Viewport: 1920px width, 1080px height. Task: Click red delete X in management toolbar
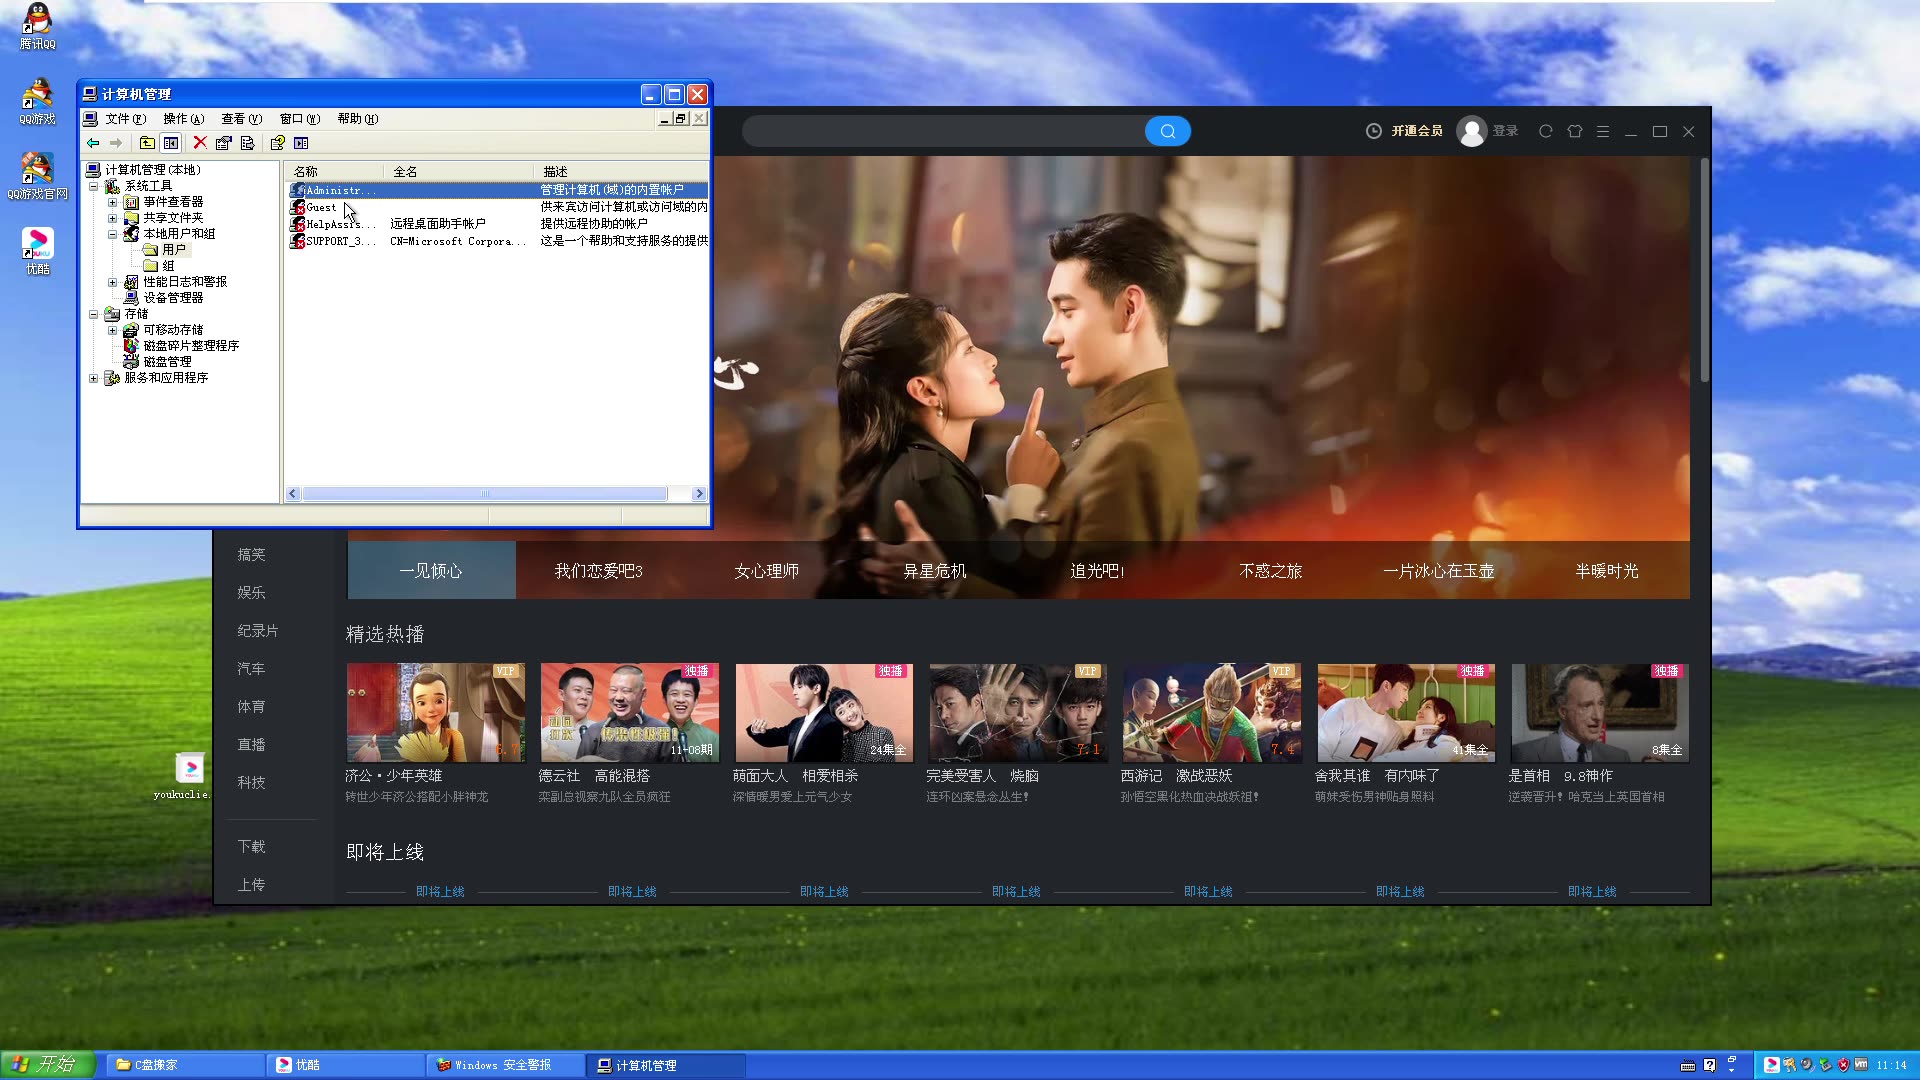(200, 143)
